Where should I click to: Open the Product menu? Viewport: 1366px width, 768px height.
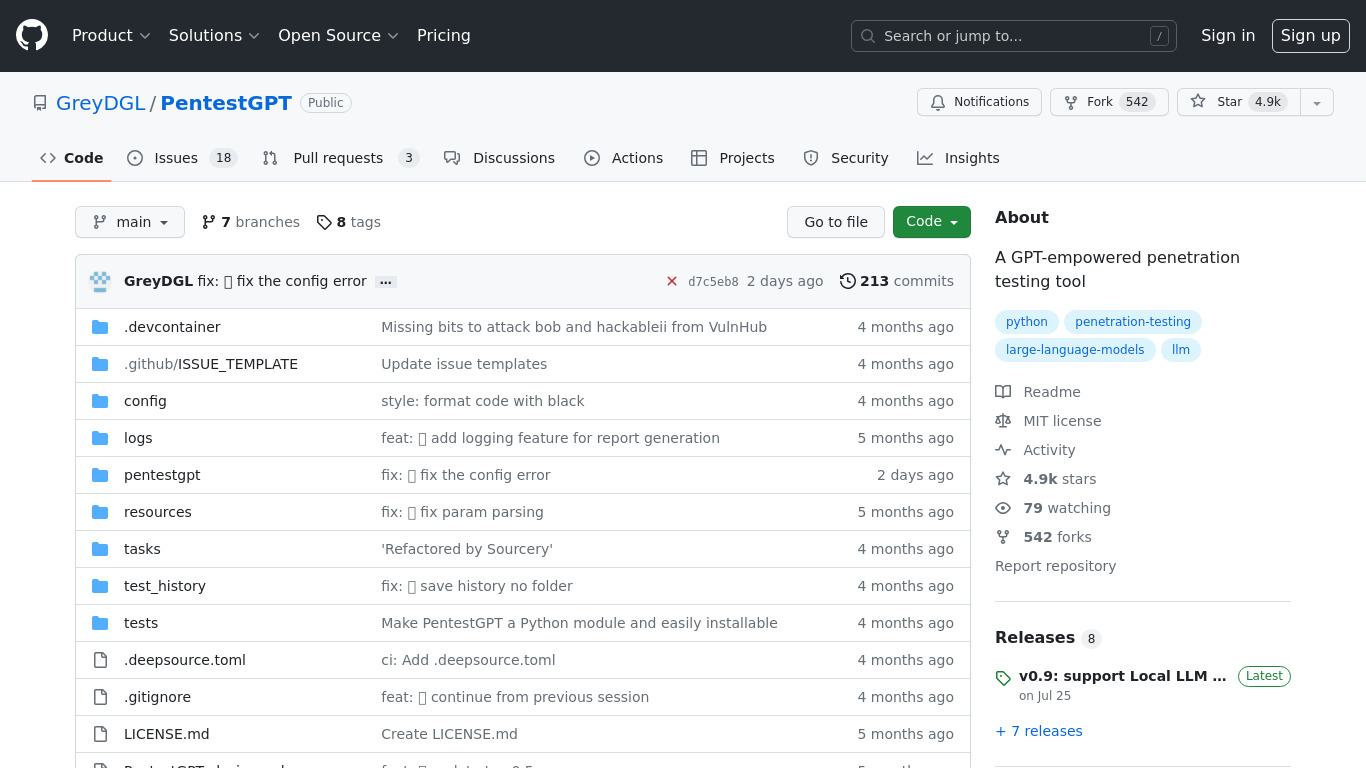pos(111,35)
